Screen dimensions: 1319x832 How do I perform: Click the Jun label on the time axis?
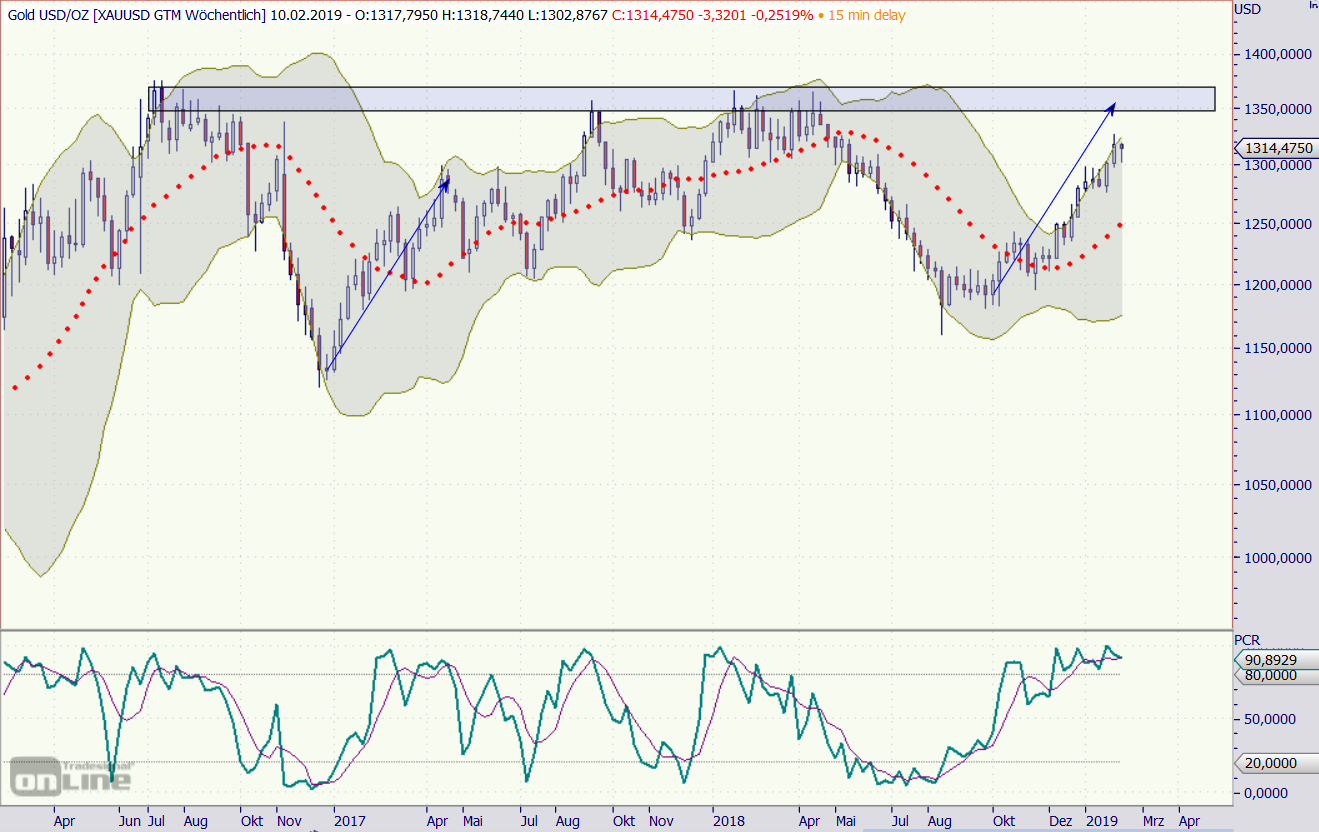pyautogui.click(x=129, y=821)
